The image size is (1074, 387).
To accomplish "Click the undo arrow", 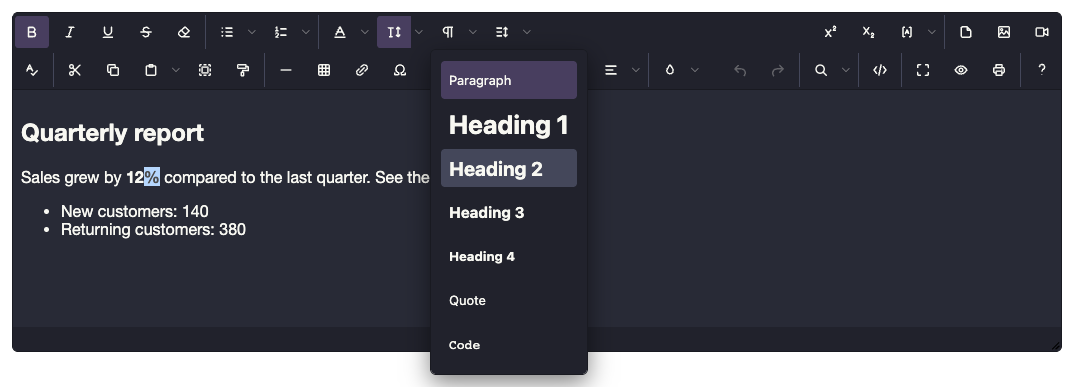I will tap(740, 70).
